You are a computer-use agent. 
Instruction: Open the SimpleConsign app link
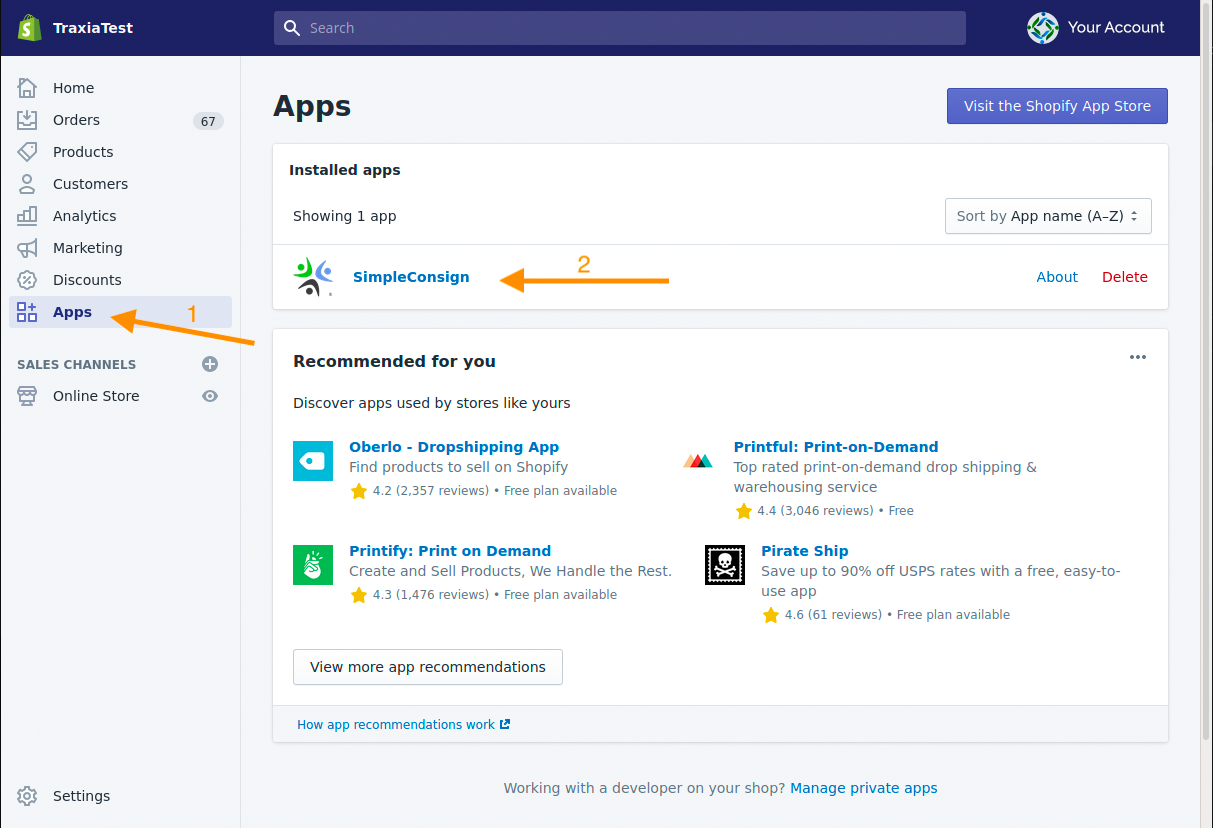411,277
